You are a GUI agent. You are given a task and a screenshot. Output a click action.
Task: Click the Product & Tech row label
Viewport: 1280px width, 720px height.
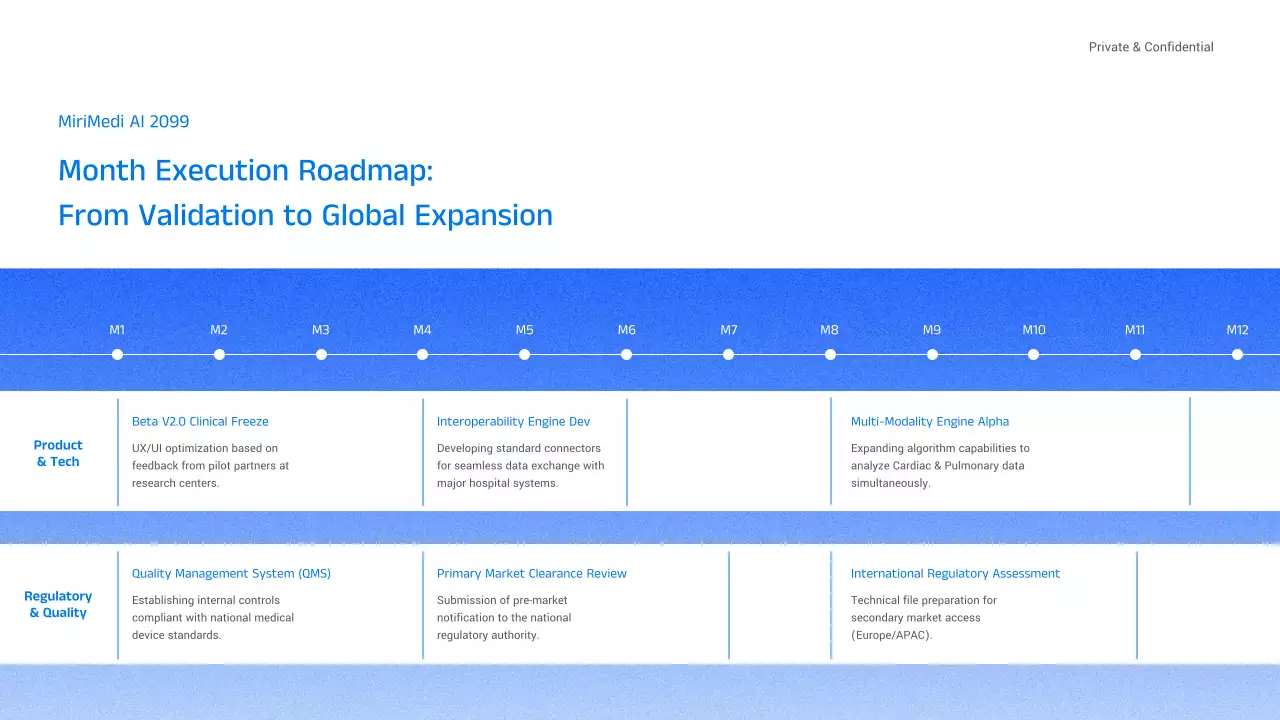point(58,453)
